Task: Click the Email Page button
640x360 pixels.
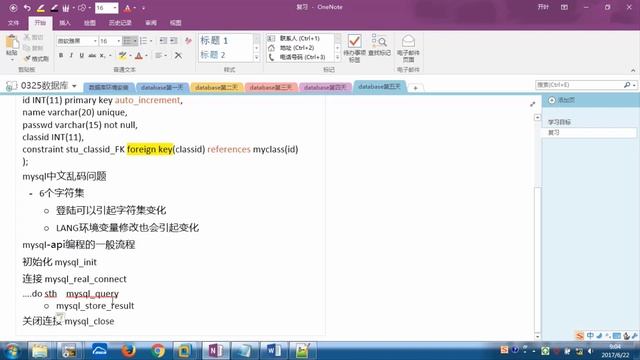Action: click(x=408, y=48)
